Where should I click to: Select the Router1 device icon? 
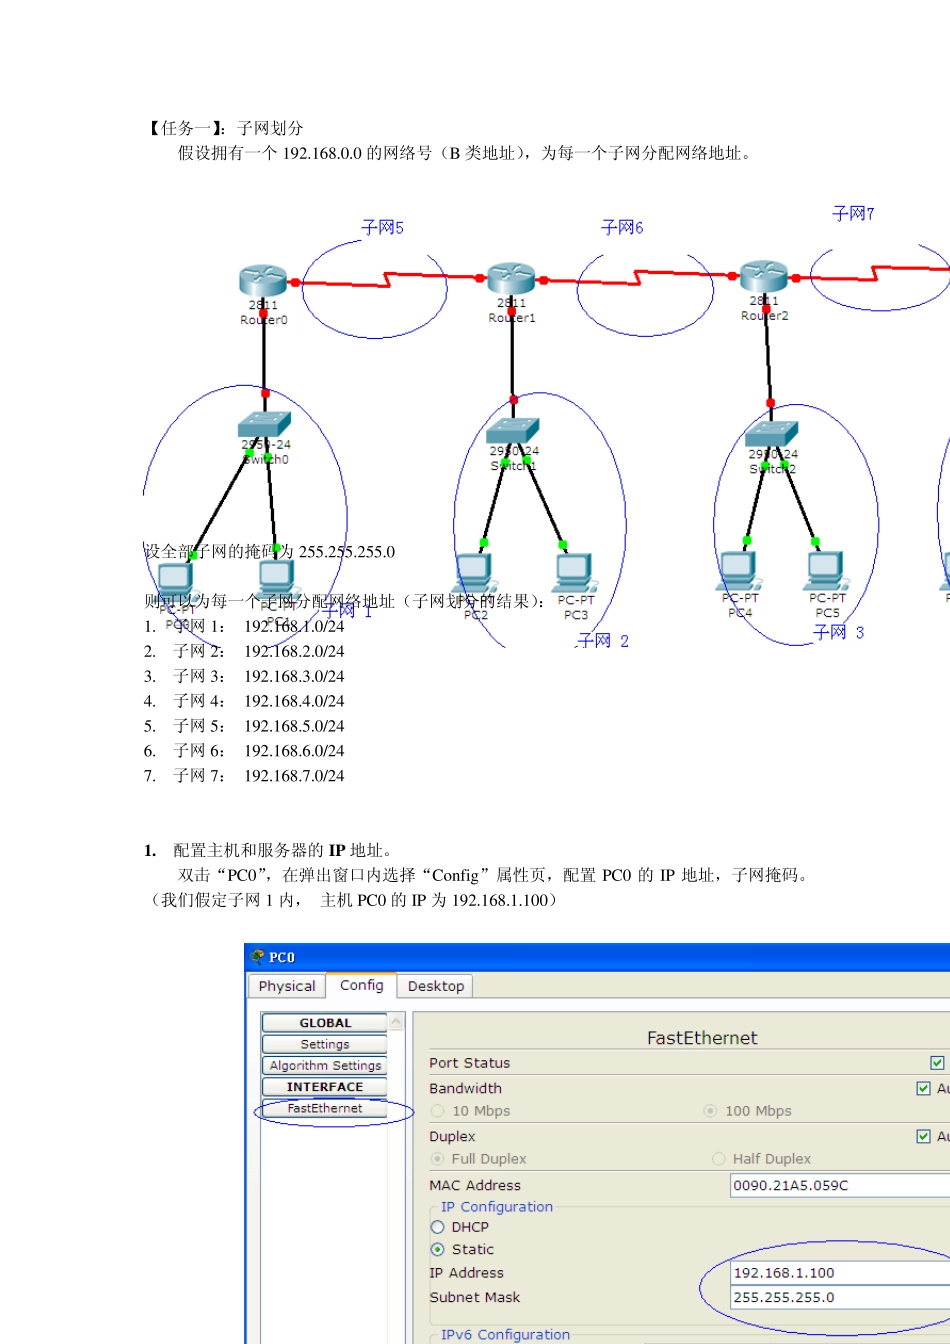pos(511,279)
